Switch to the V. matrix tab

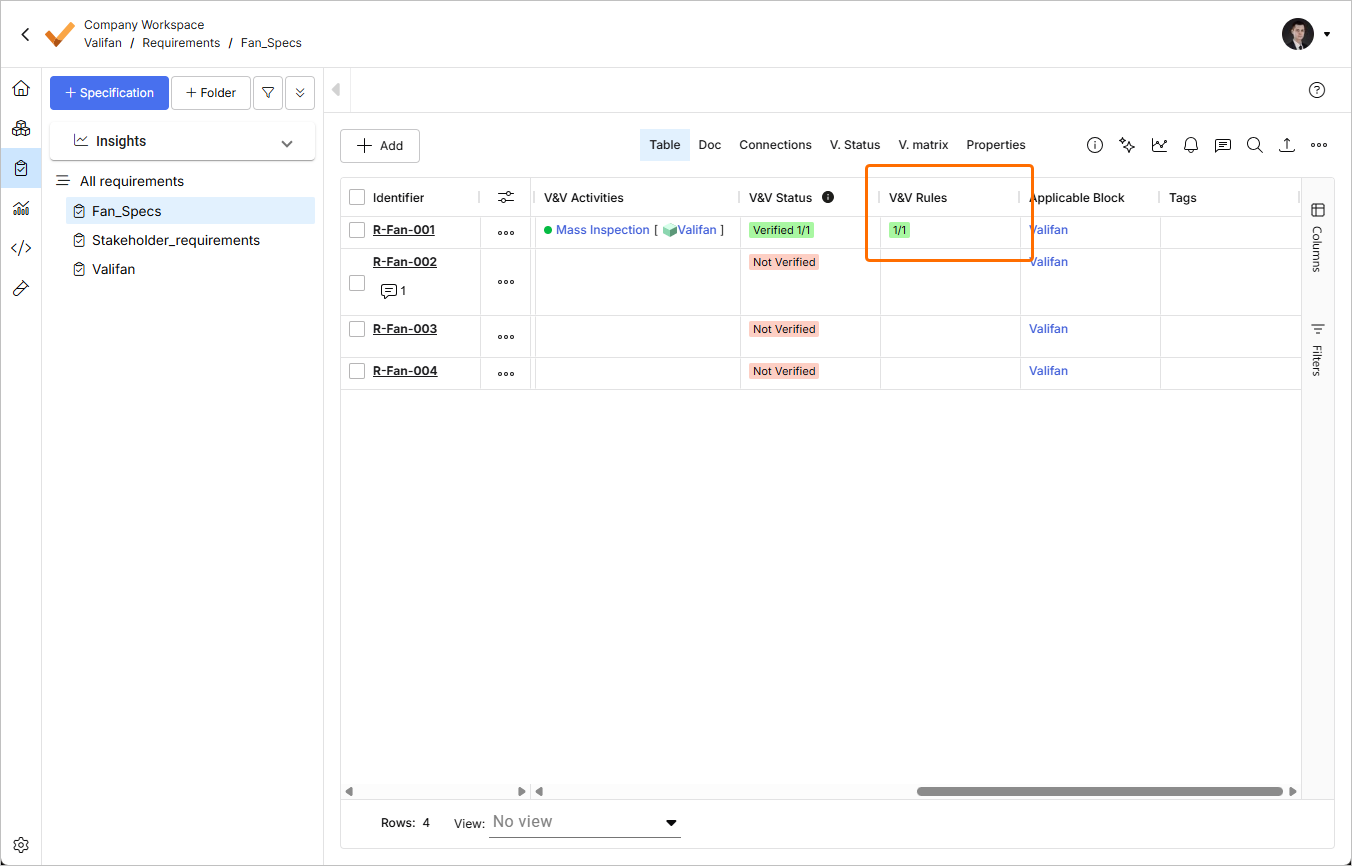point(923,145)
